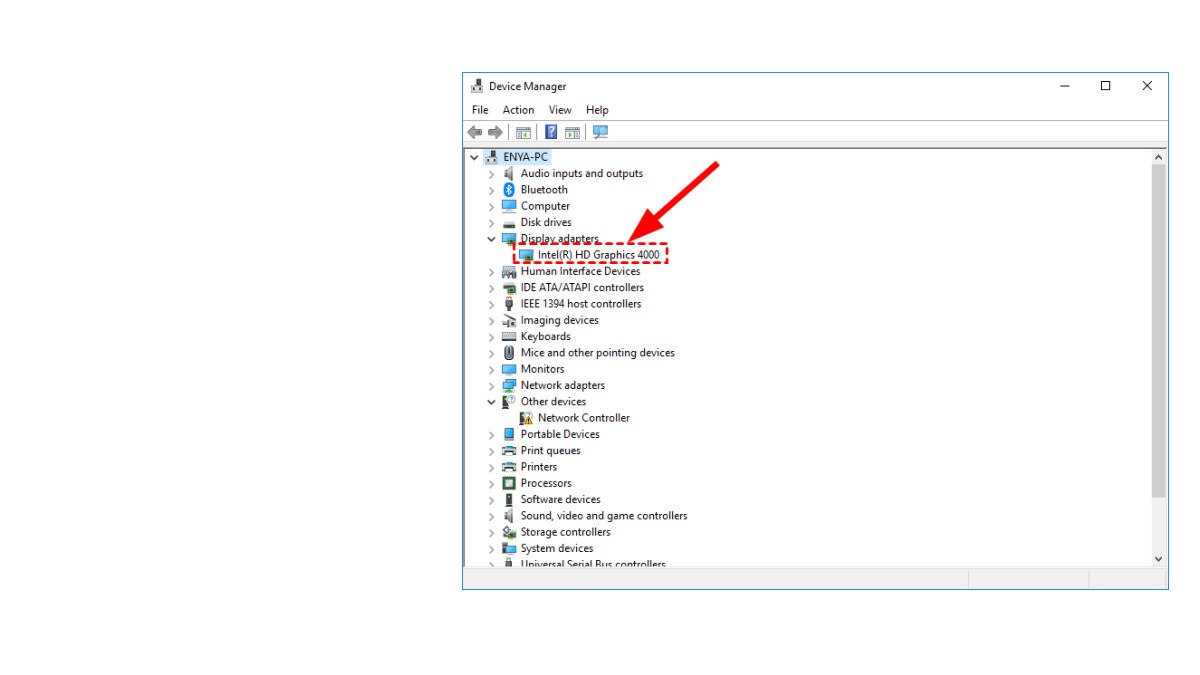Click the Help toolbar icon
Viewport: 1200px width, 675px height.
coord(551,131)
